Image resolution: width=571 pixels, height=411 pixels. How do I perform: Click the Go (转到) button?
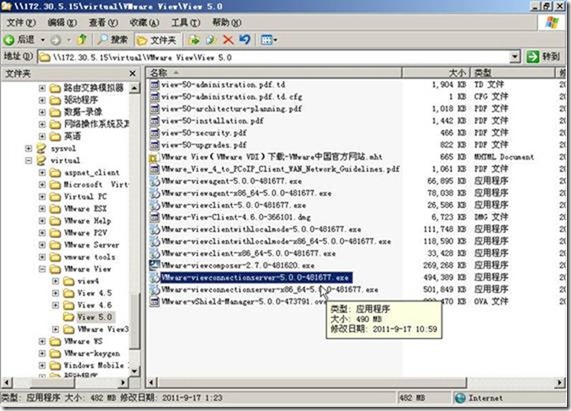coord(543,57)
